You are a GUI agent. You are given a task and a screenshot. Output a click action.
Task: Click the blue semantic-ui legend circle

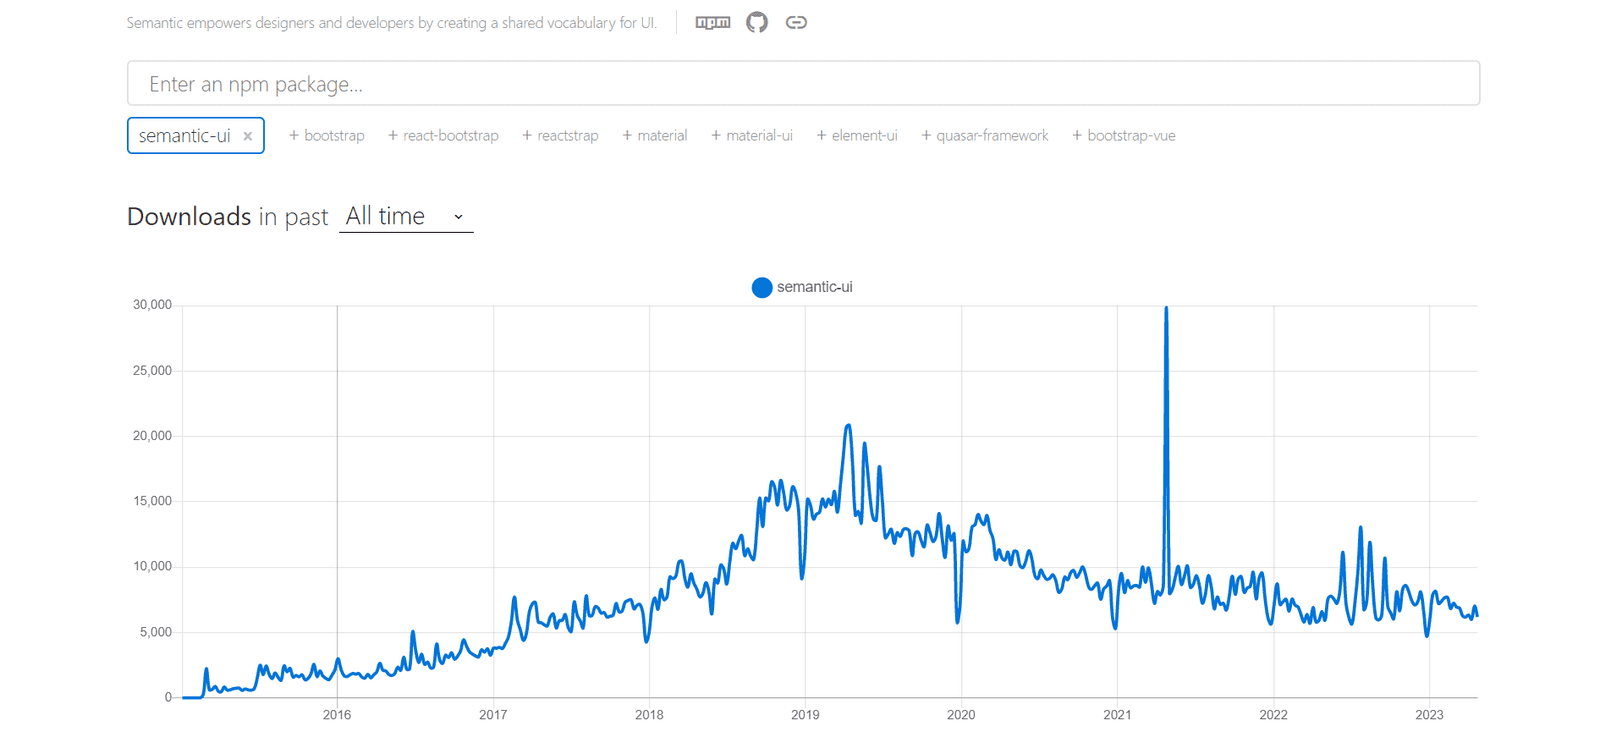(762, 288)
